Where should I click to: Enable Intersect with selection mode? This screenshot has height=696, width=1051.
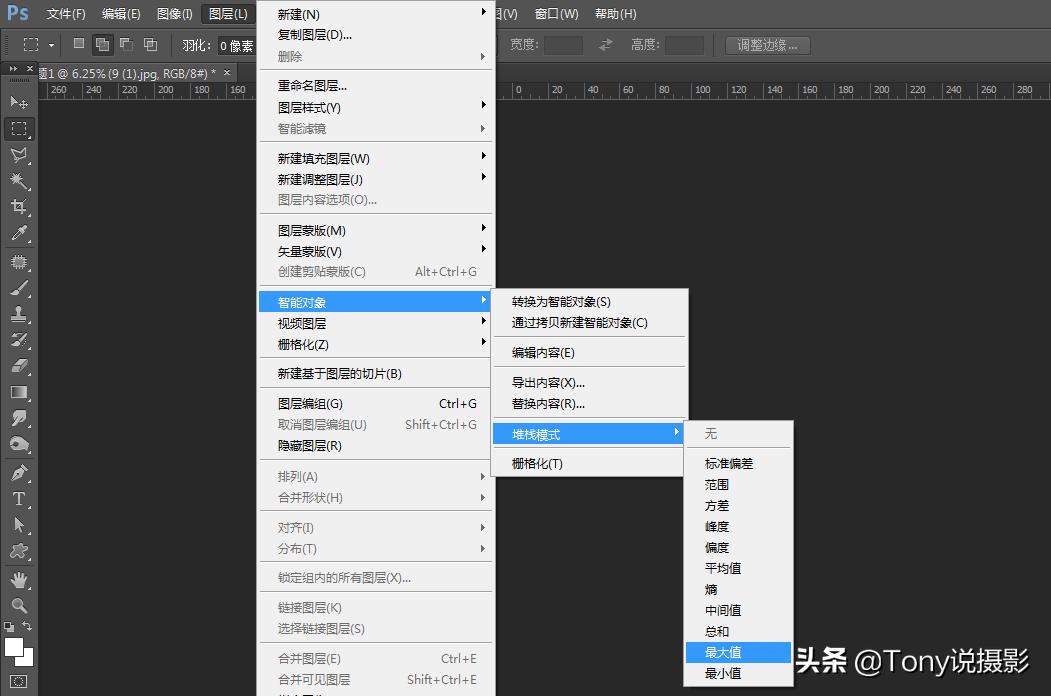pos(151,44)
